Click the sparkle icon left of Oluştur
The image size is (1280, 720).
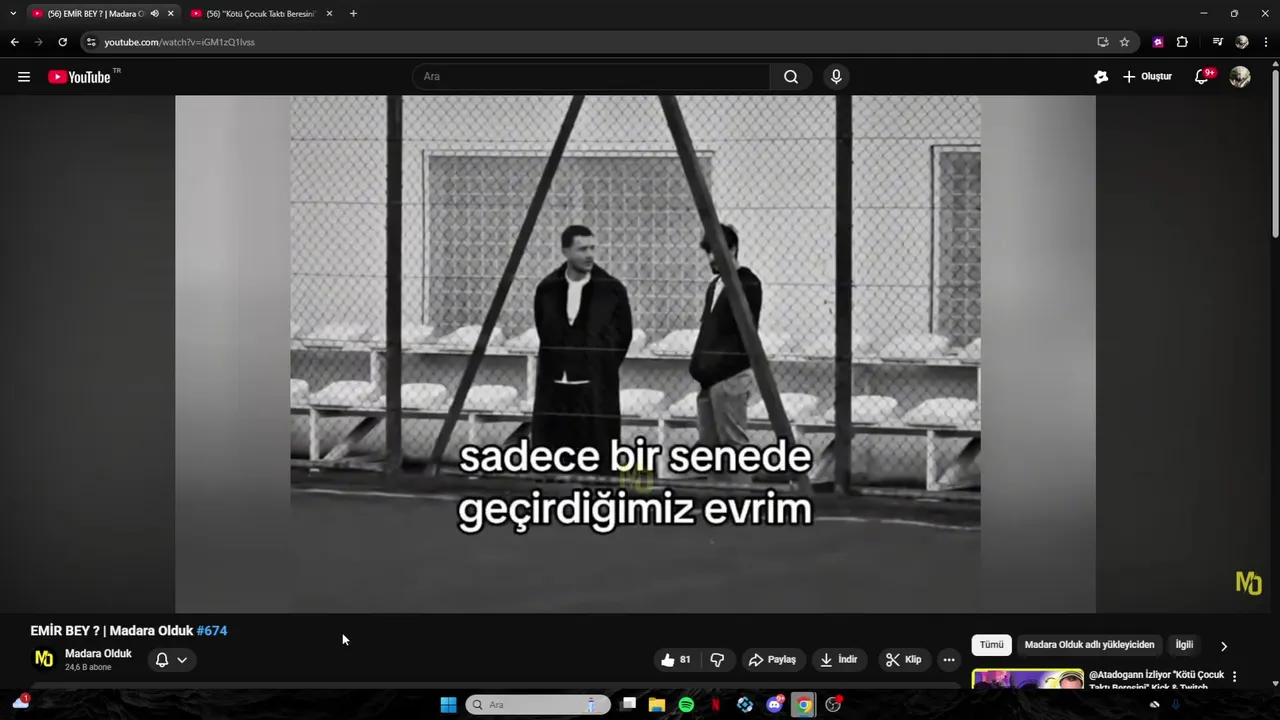[x=1101, y=77]
